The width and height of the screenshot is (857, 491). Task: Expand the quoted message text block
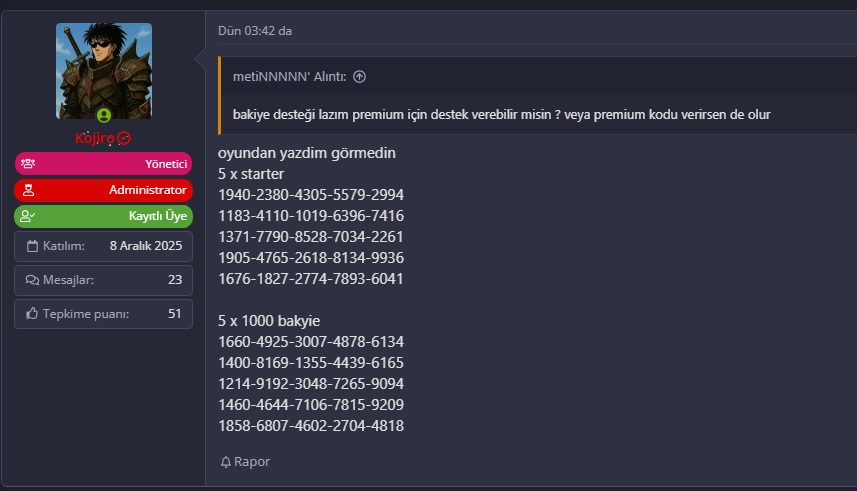click(x=501, y=114)
